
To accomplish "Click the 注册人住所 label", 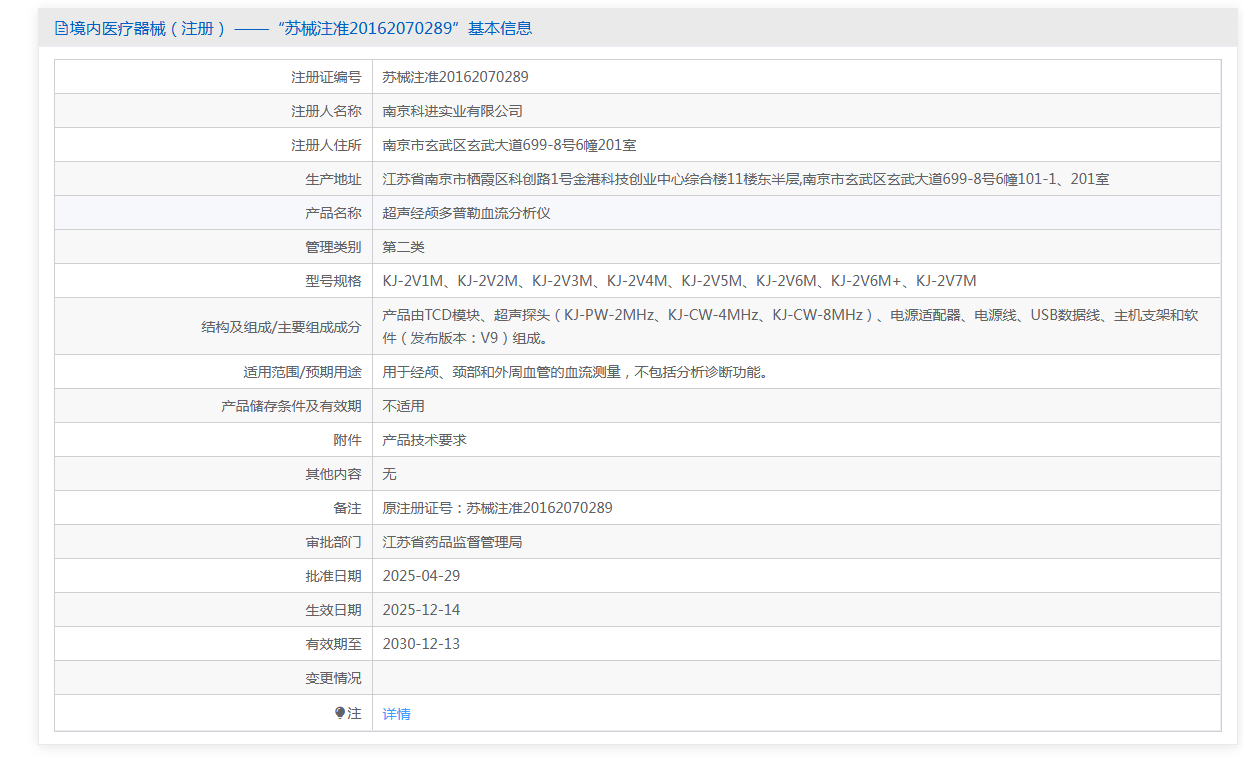I will coord(326,145).
